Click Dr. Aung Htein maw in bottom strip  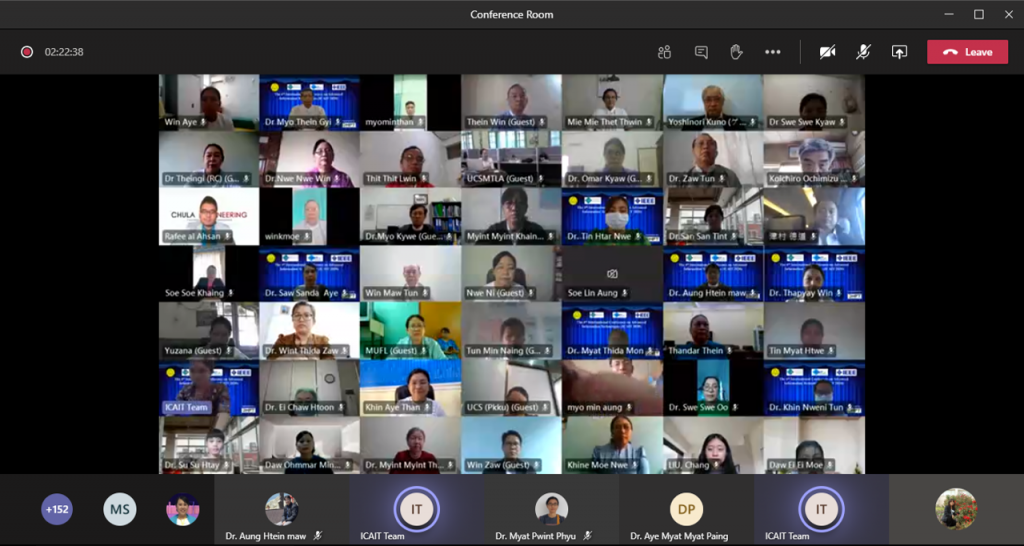coord(281,510)
